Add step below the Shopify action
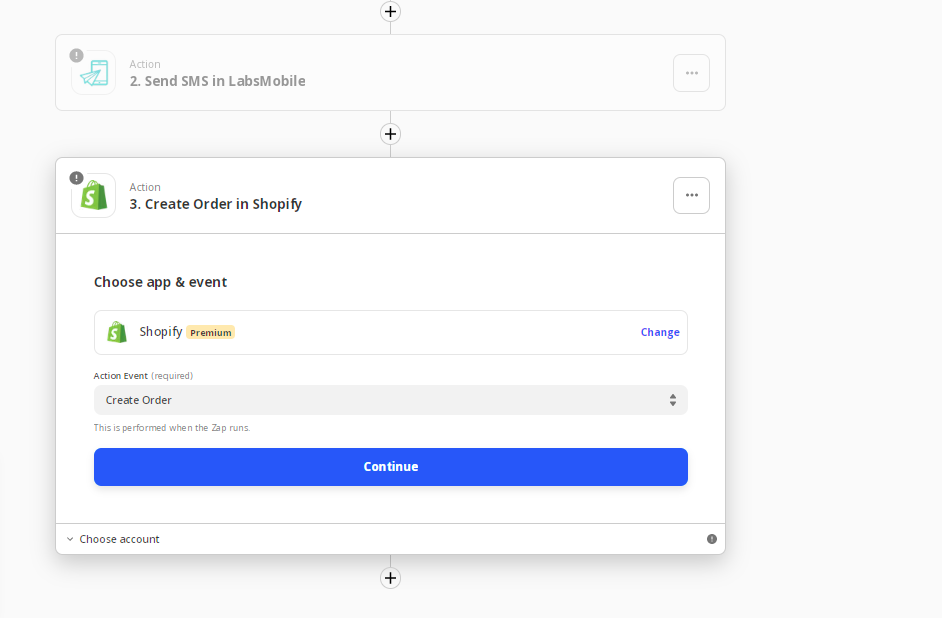 click(390, 578)
